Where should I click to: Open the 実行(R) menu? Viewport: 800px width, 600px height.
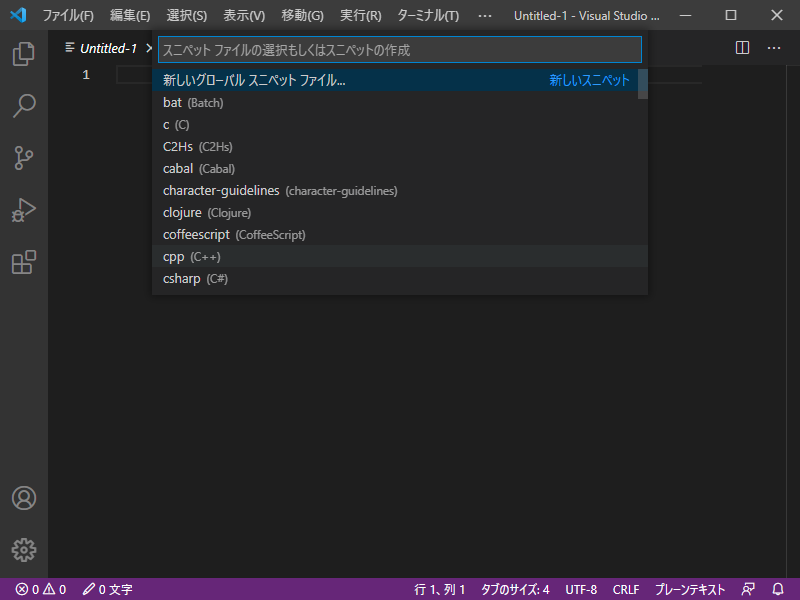point(361,15)
